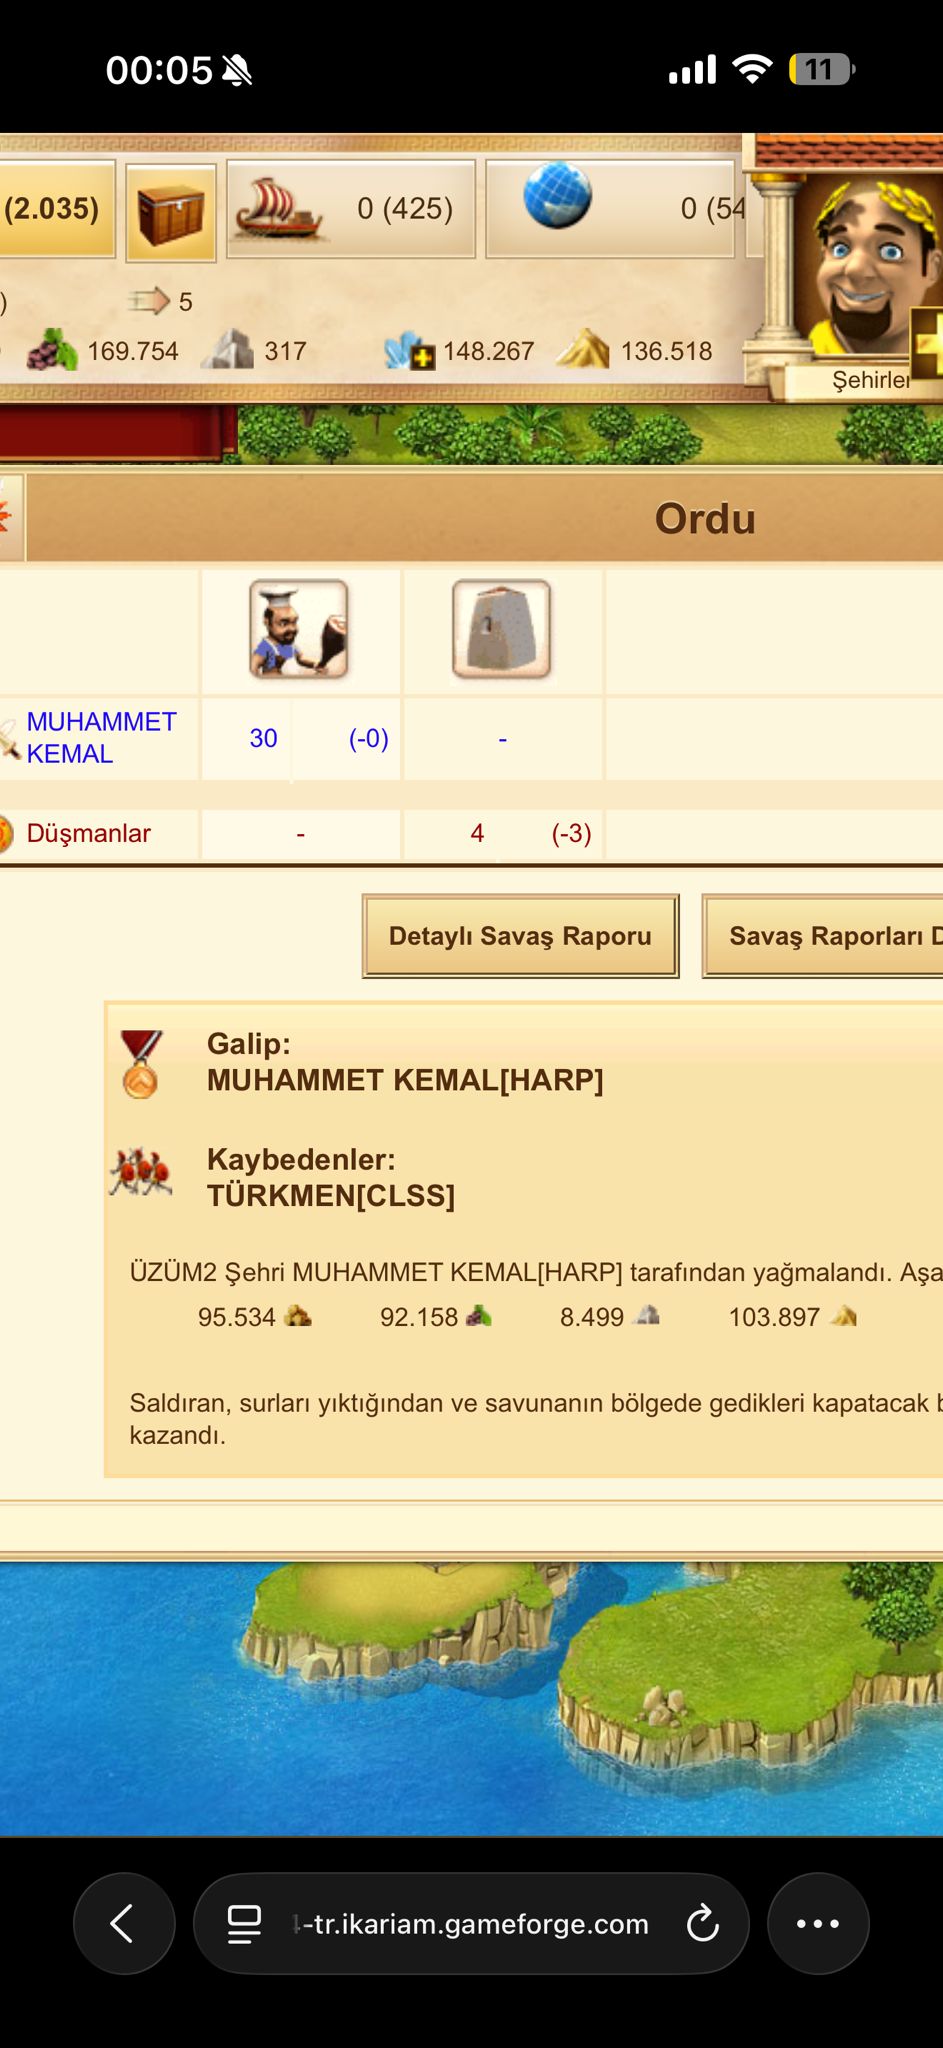The height and width of the screenshot is (2048, 943).
Task: Click the 136.518 sulfur amount
Action: coord(667,351)
